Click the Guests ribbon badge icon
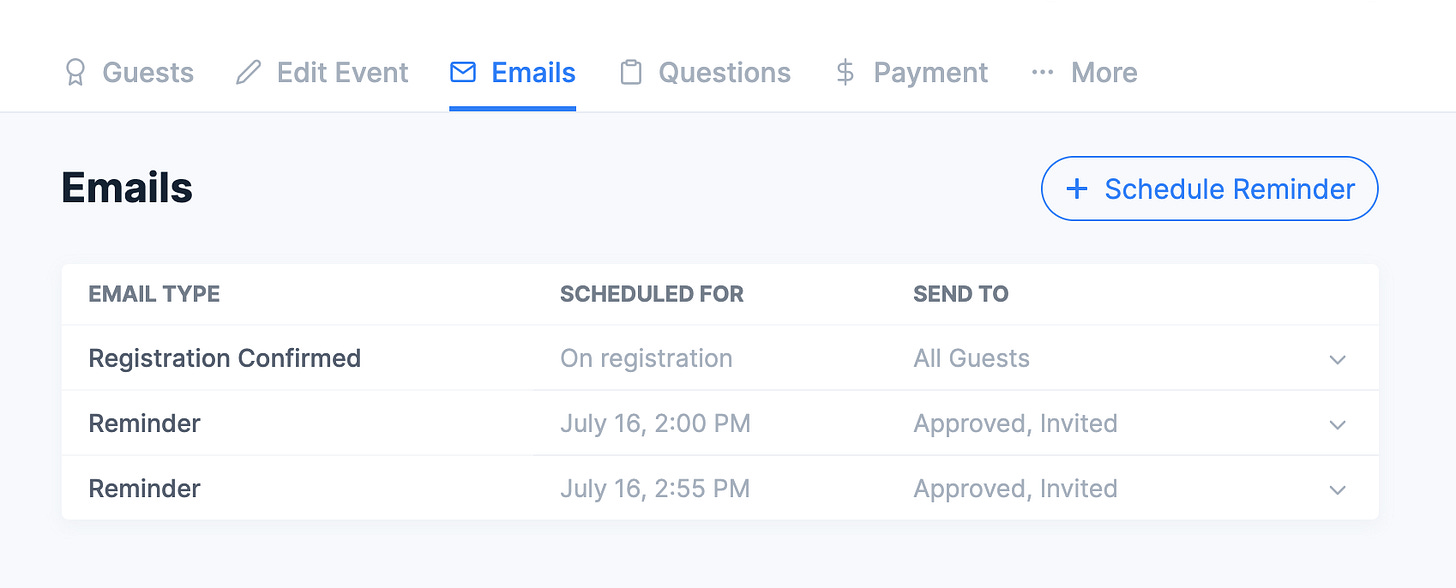1456x588 pixels. pyautogui.click(x=75, y=73)
